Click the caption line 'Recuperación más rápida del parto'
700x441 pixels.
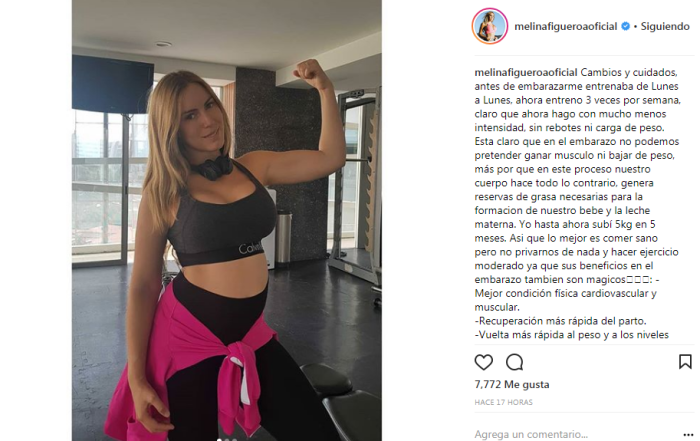click(560, 321)
